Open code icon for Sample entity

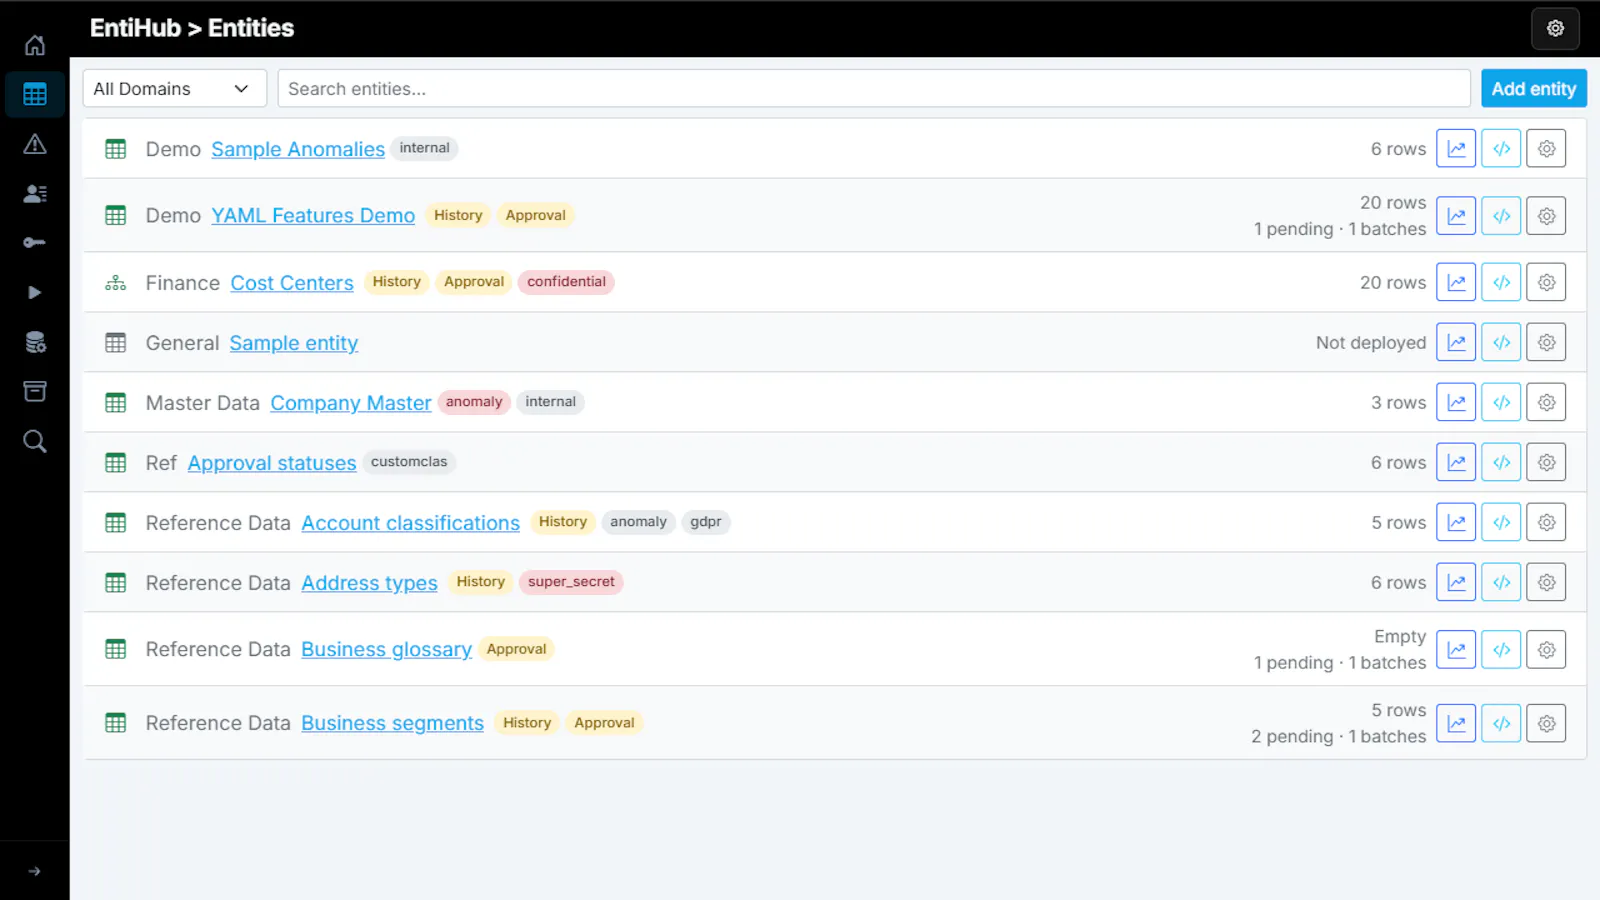(x=1501, y=342)
